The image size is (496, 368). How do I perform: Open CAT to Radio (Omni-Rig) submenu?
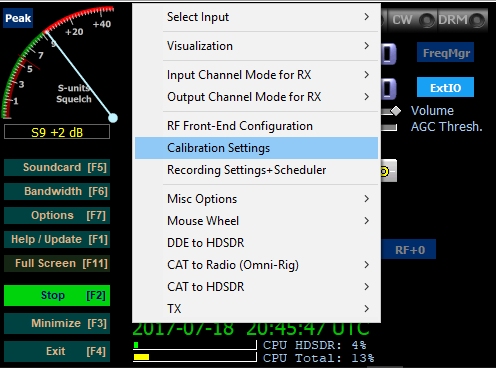point(256,265)
